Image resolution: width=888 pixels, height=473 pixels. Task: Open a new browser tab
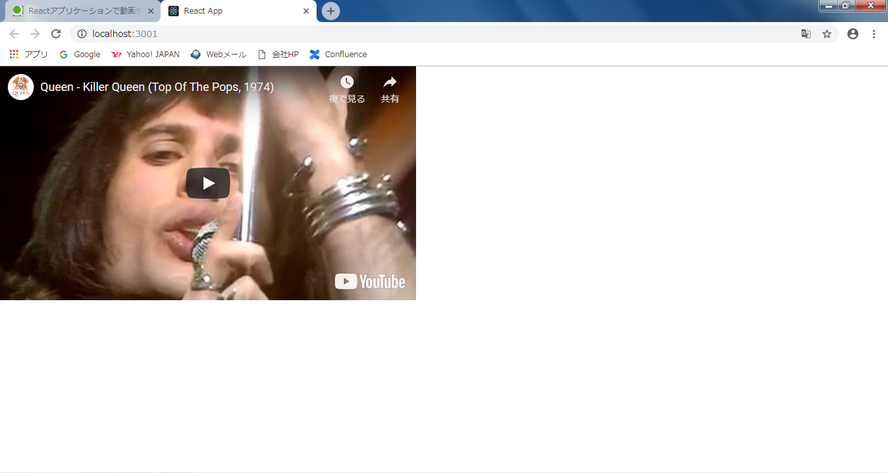(331, 11)
